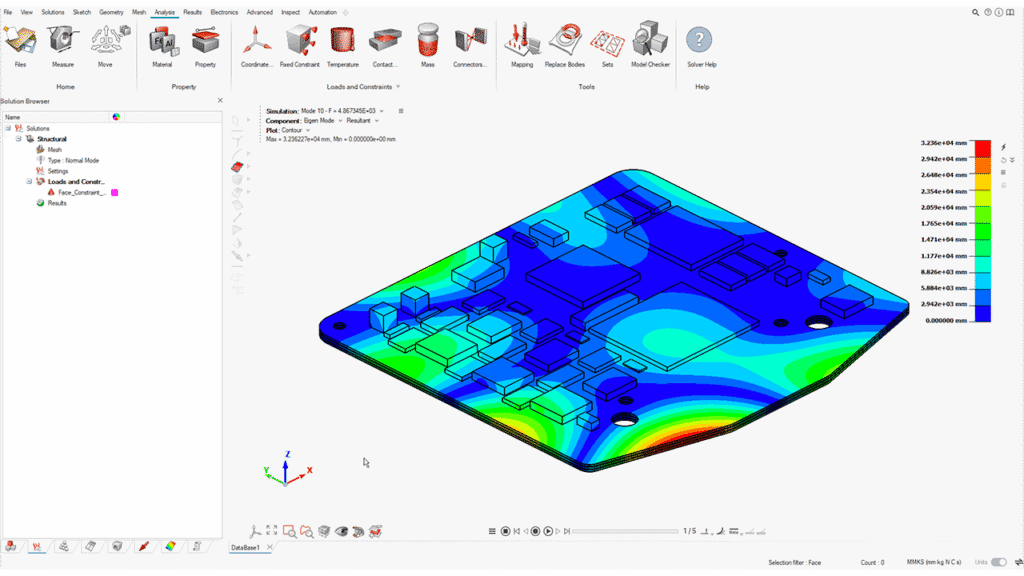Open the Sets tool
This screenshot has height=576, width=1024.
(x=607, y=46)
